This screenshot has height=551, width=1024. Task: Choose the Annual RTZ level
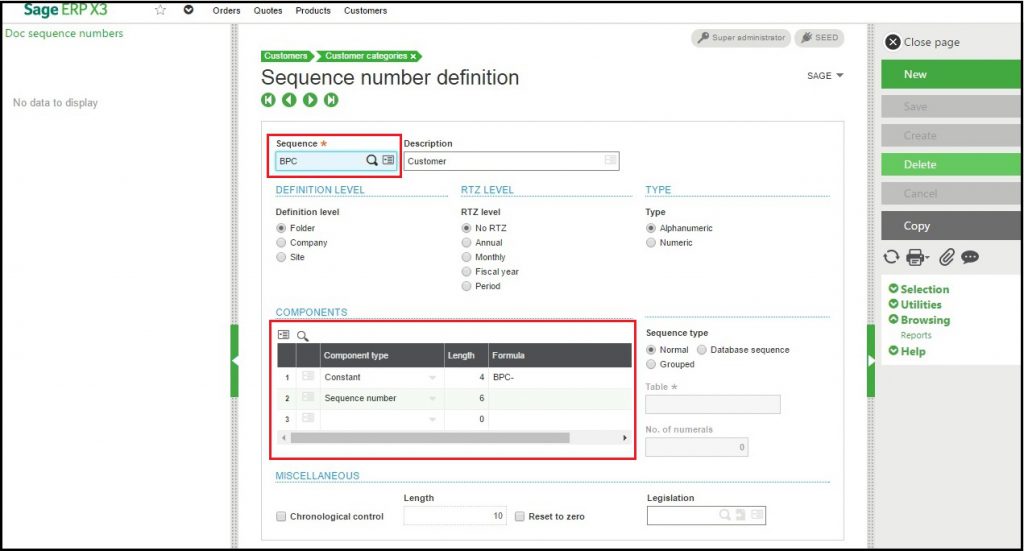467,243
